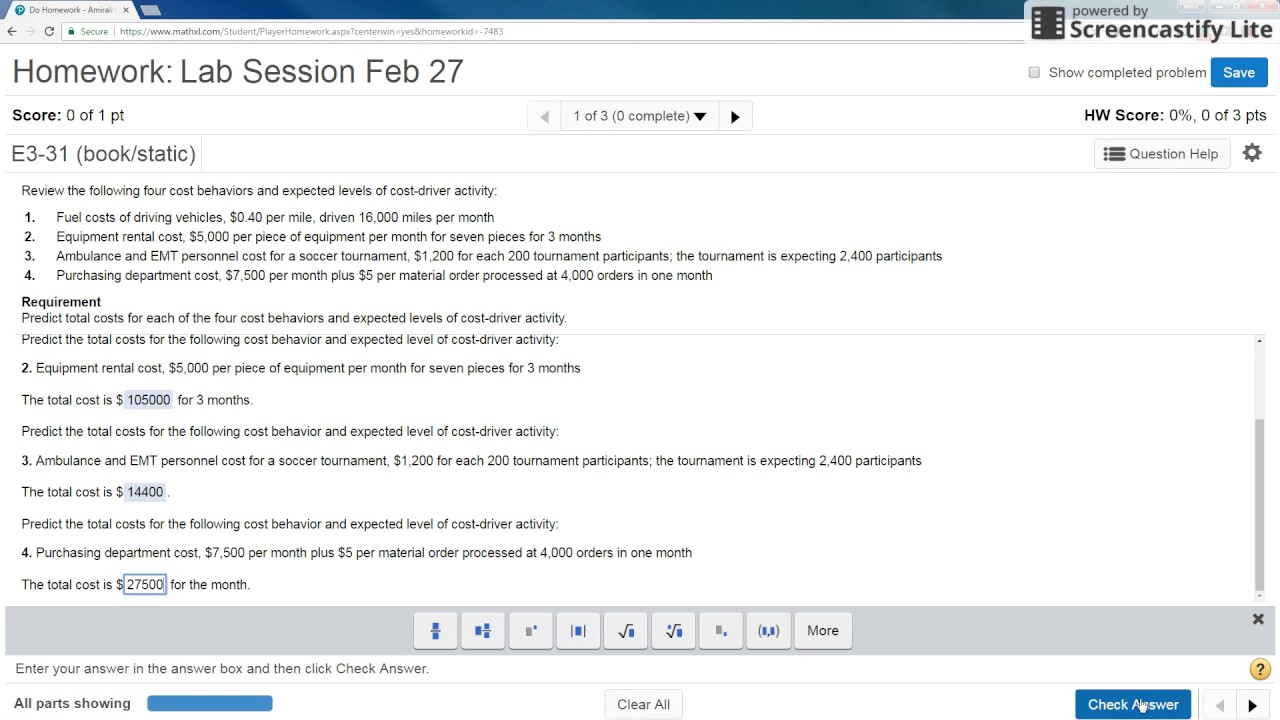This screenshot has height=720, width=1280.
Task: Insert an nth root symbol
Action: click(x=674, y=631)
